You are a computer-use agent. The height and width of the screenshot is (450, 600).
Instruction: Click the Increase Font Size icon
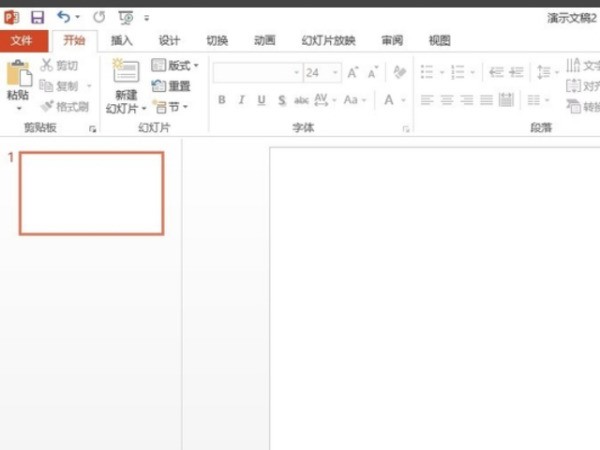[x=355, y=73]
